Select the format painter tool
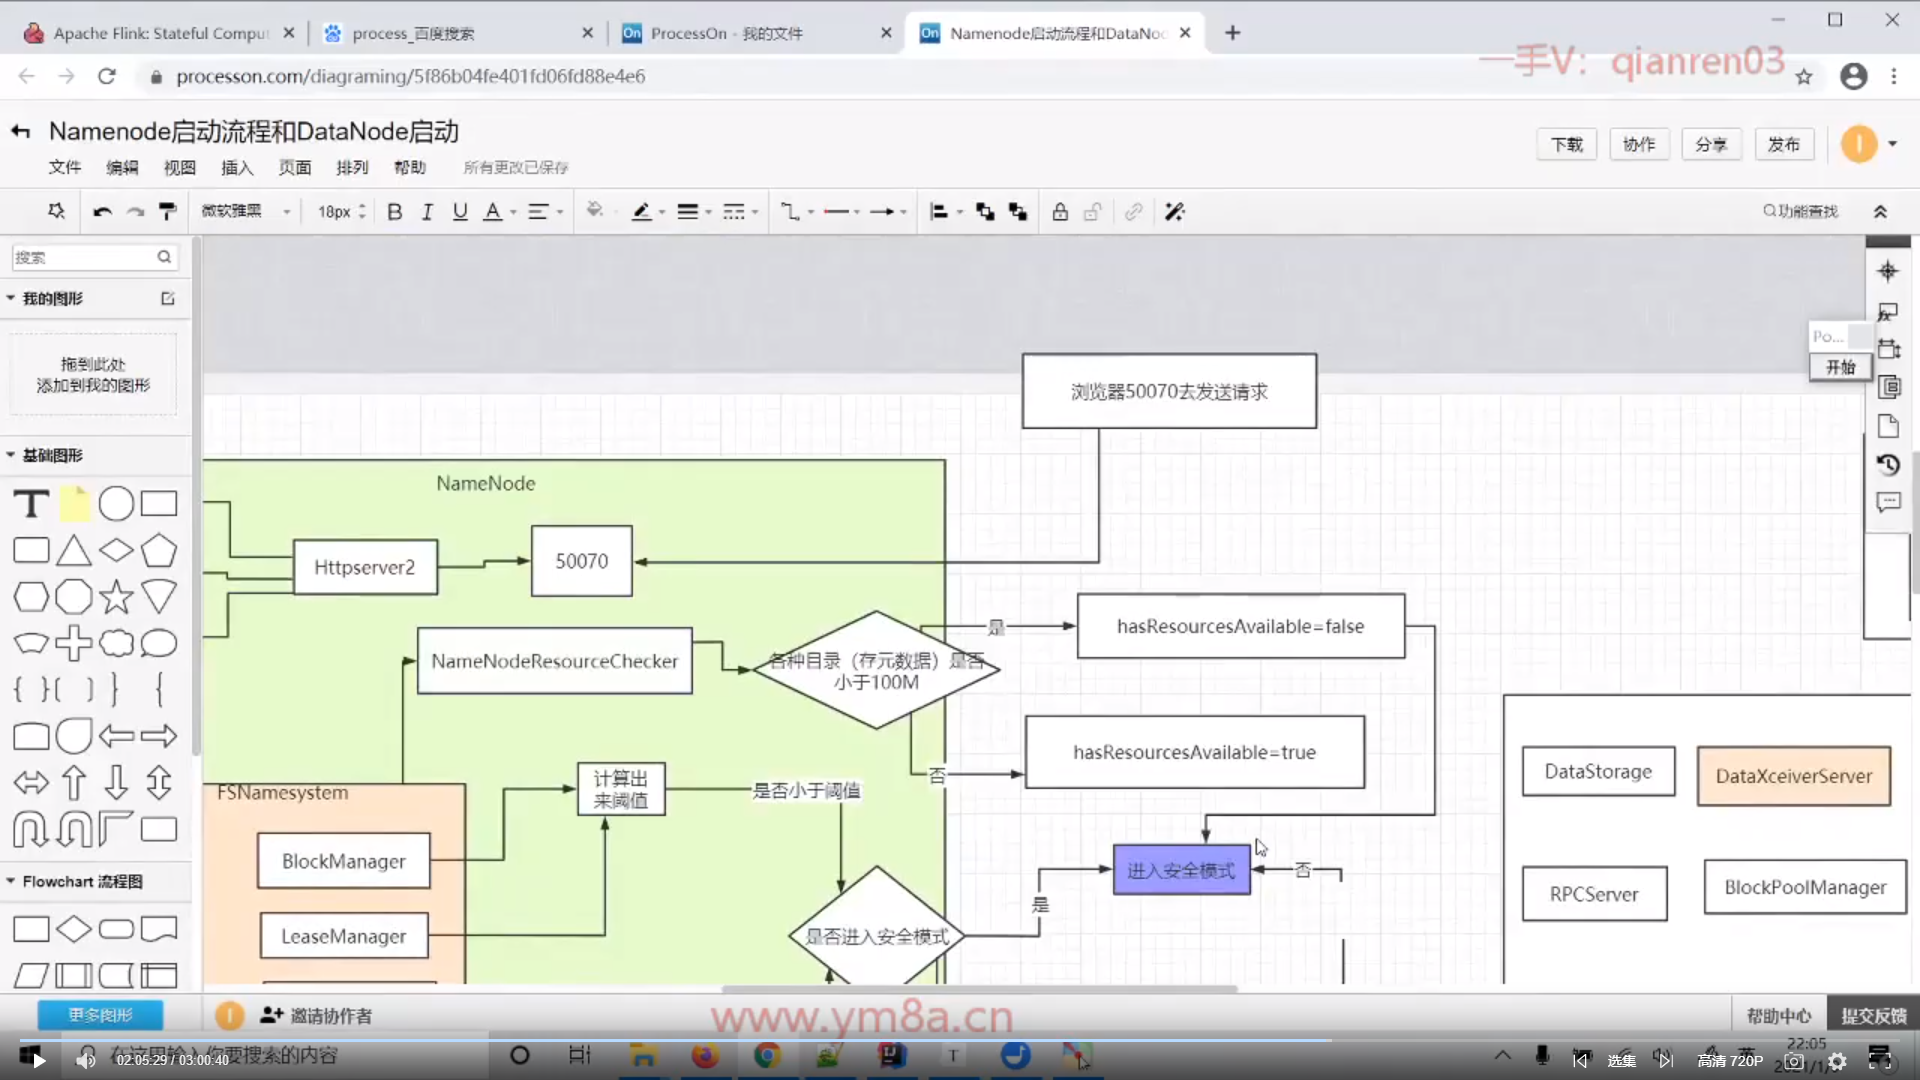Image resolution: width=1920 pixels, height=1080 pixels. (x=168, y=211)
